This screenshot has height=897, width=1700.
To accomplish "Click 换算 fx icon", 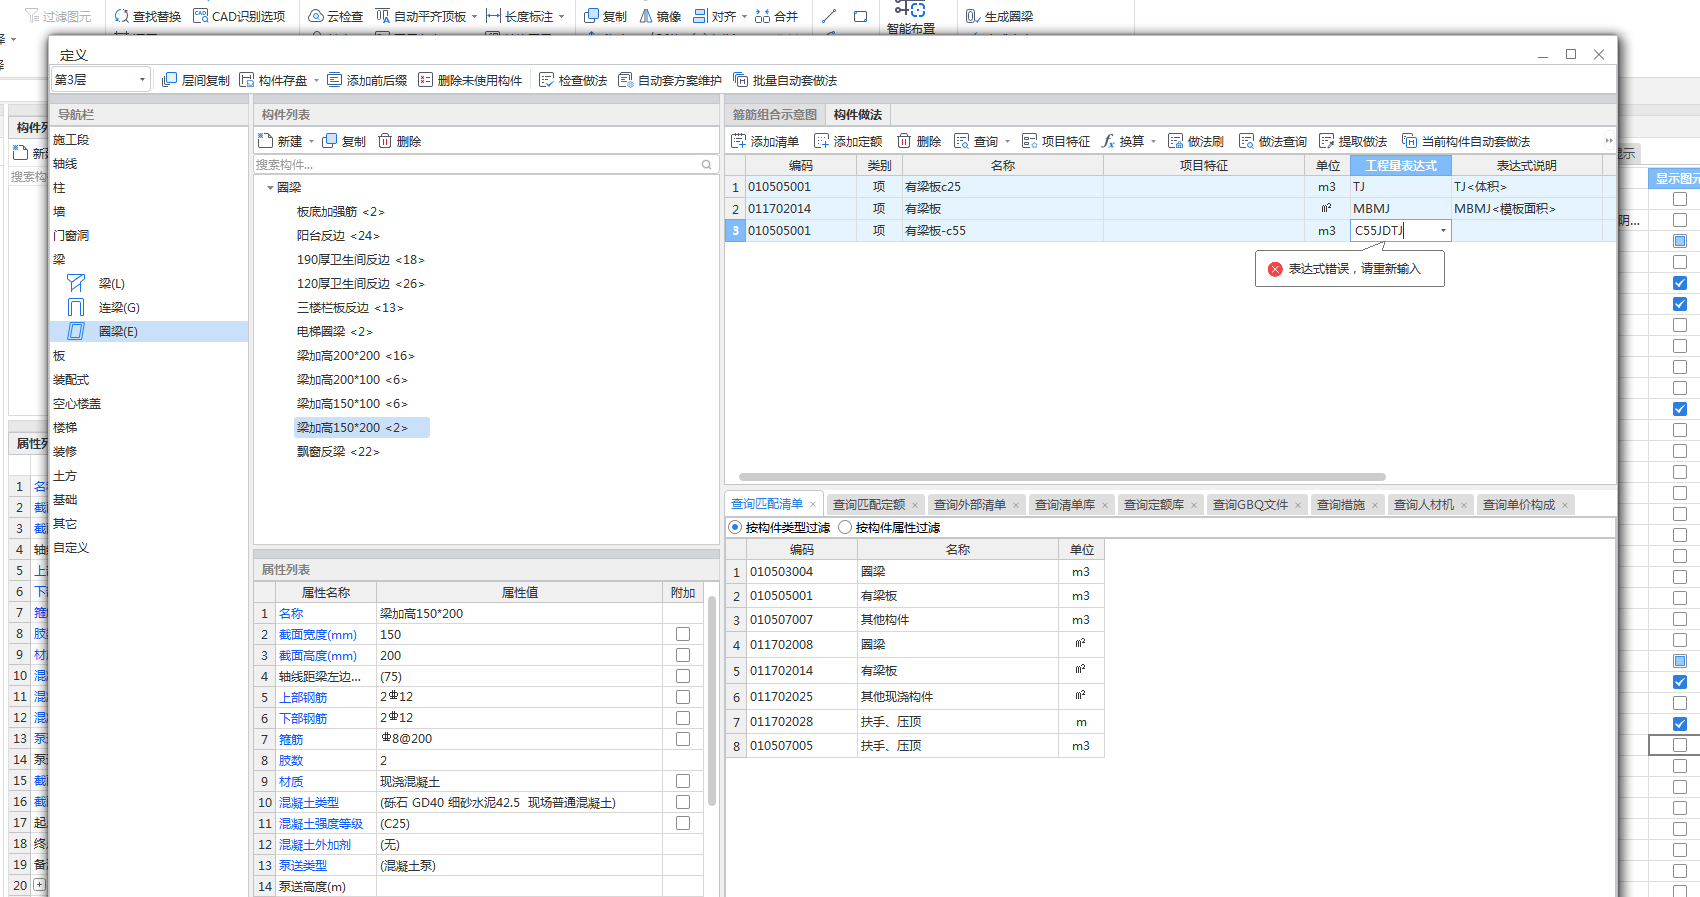I will (x=1108, y=141).
